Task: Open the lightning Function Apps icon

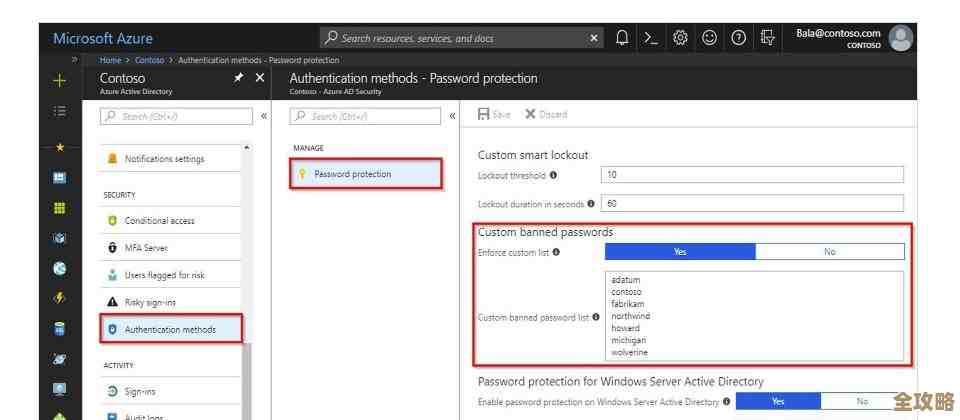Action: pos(59,298)
